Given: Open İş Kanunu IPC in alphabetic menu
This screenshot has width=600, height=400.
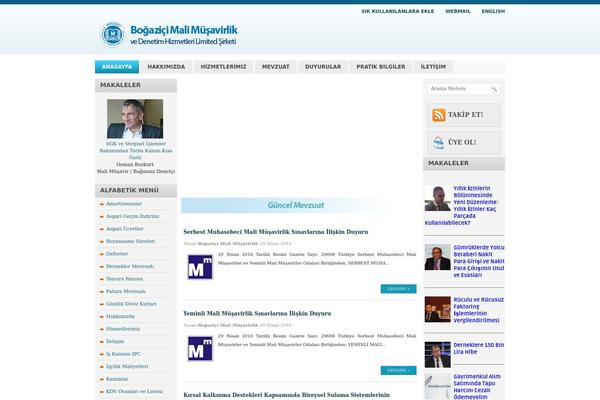Looking at the screenshot, I should tap(123, 354).
